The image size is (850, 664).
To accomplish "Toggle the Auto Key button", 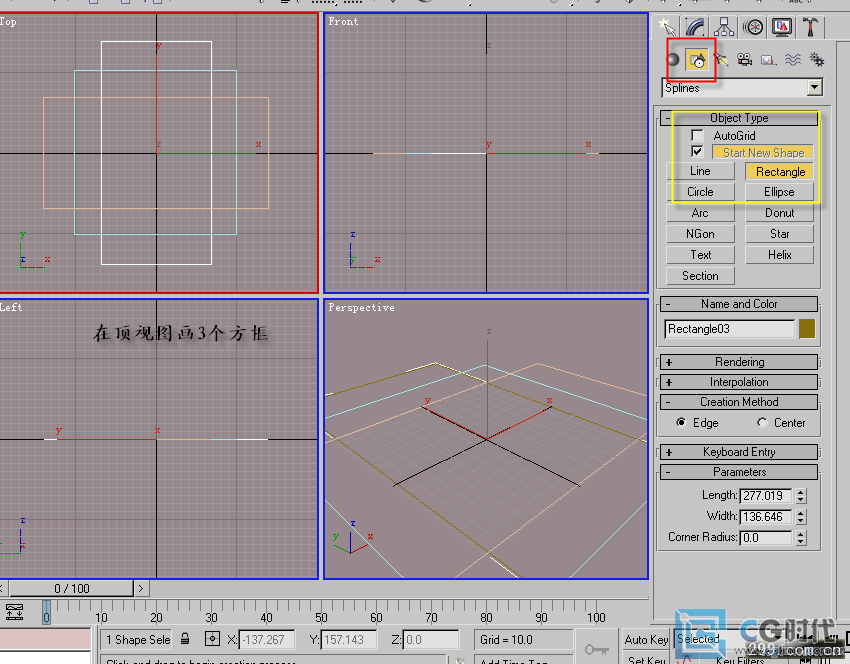I will point(646,640).
